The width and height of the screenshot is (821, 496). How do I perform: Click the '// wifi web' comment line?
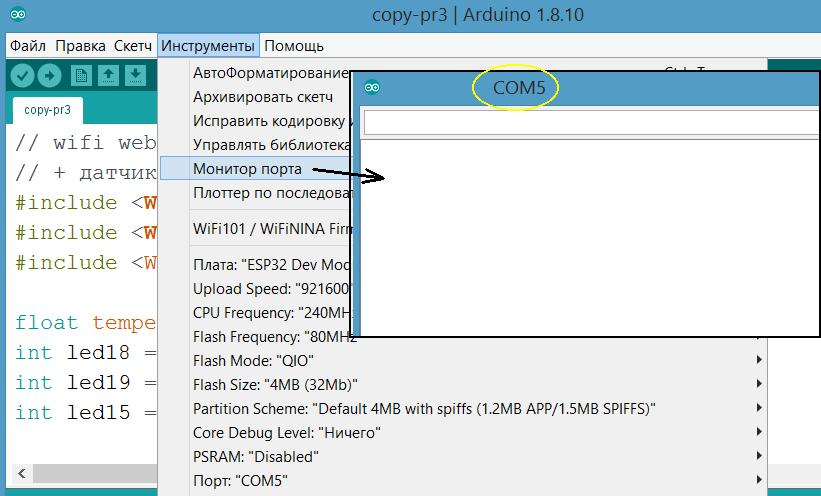coord(86,142)
